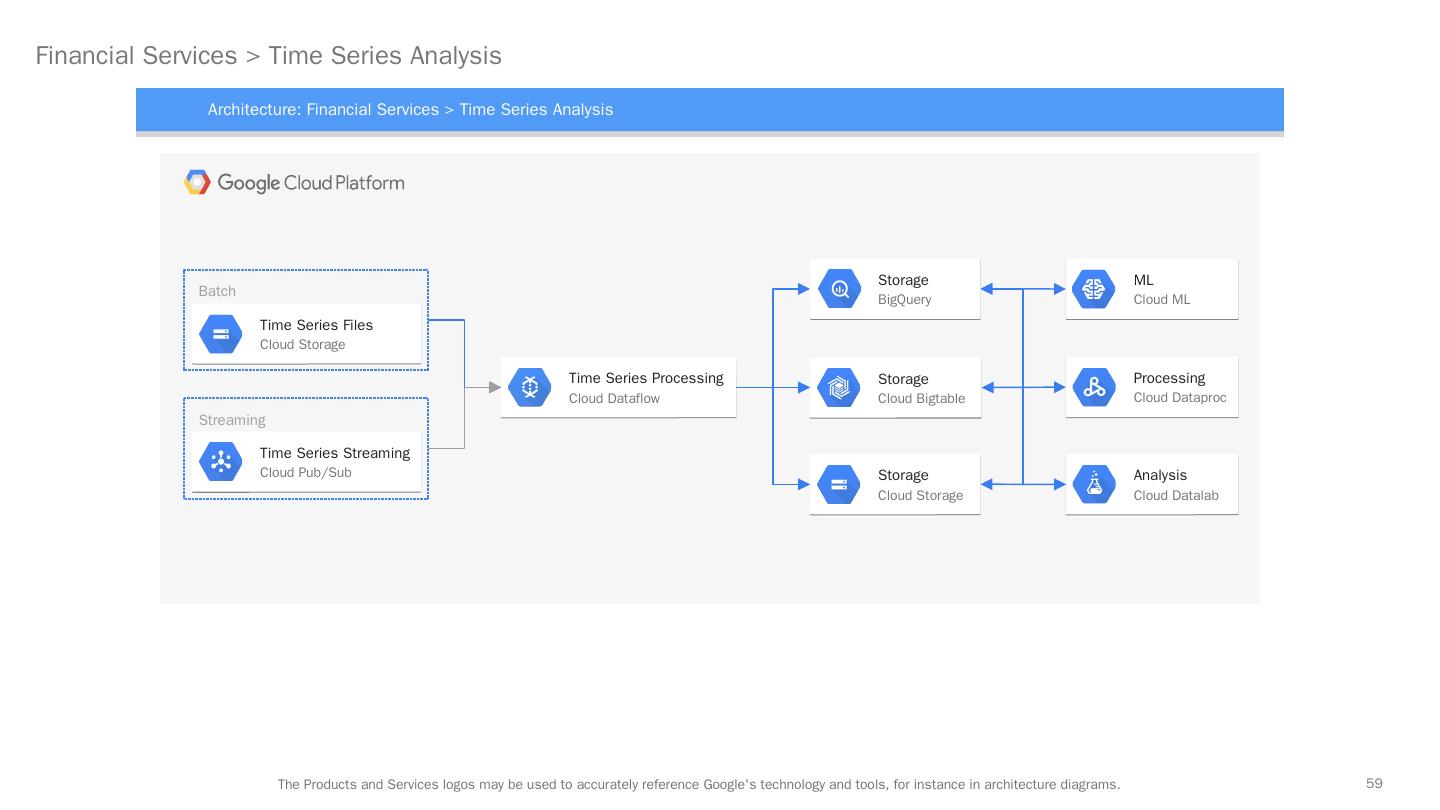Click the Batch group label
1440x810 pixels.
tap(217, 291)
